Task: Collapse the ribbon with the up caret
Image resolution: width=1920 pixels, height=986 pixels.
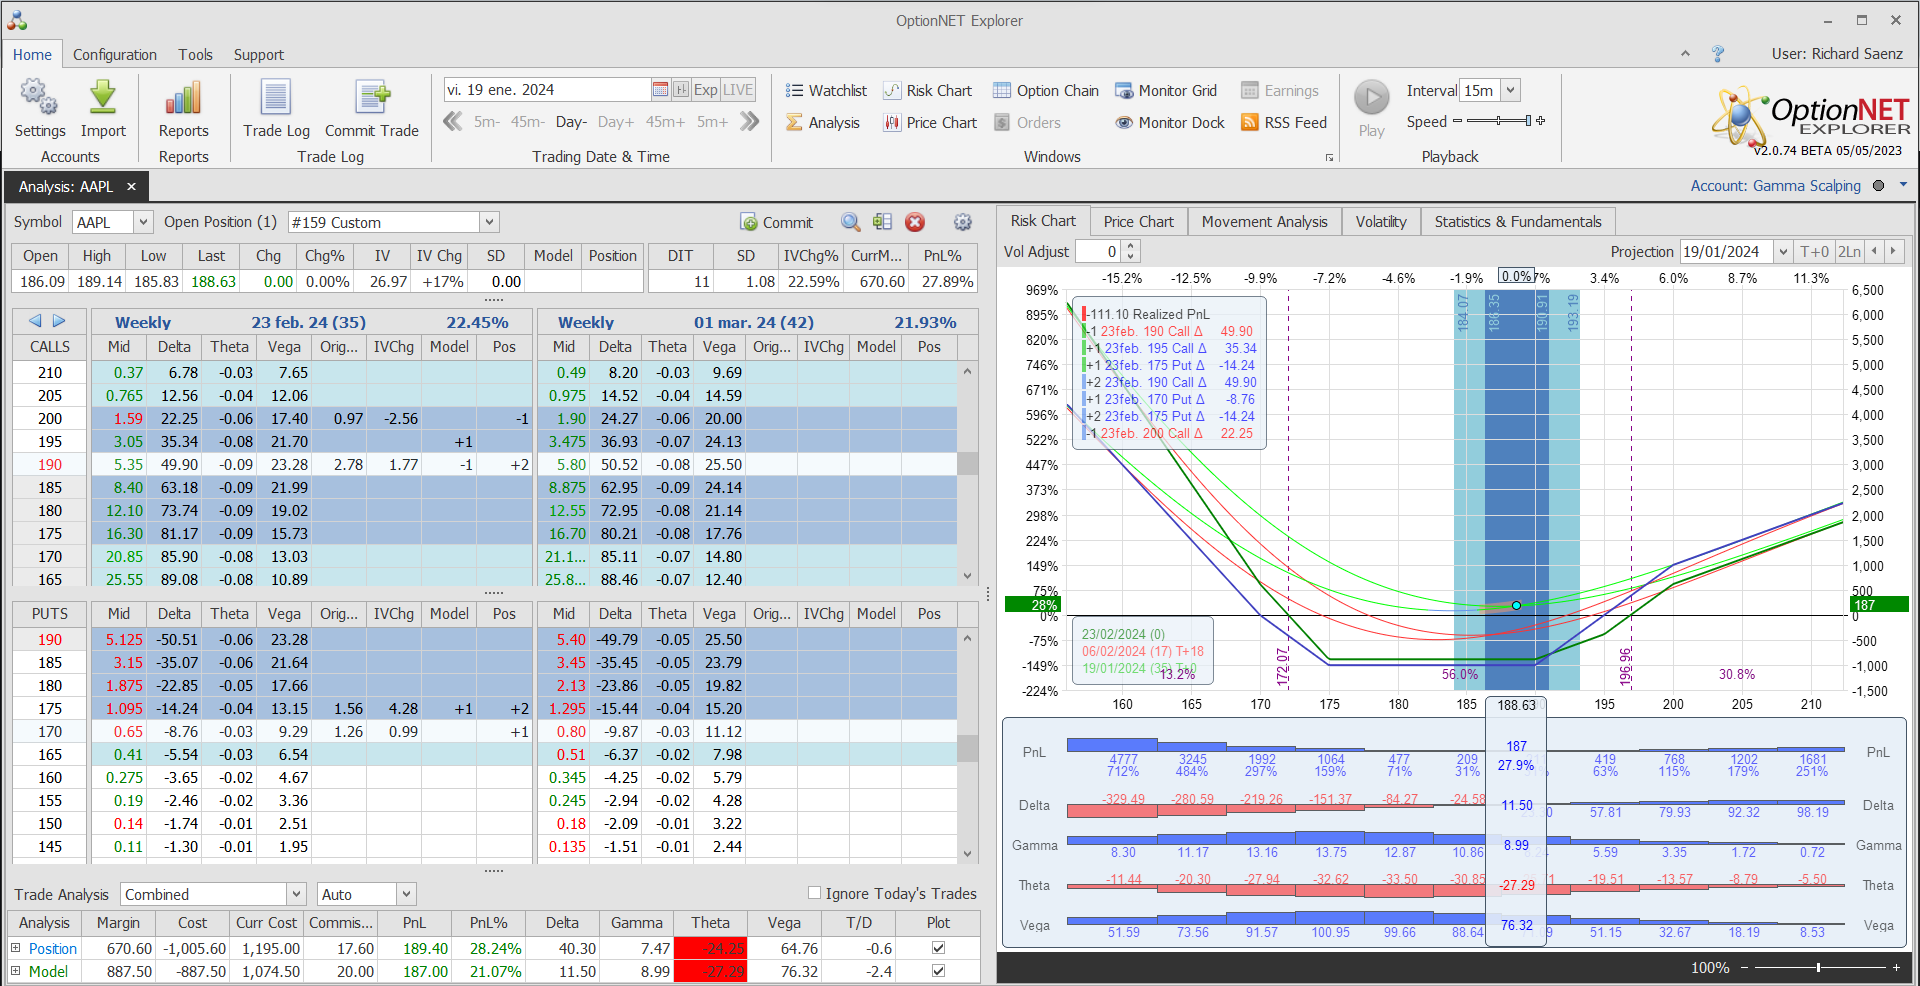Action: 1685,54
